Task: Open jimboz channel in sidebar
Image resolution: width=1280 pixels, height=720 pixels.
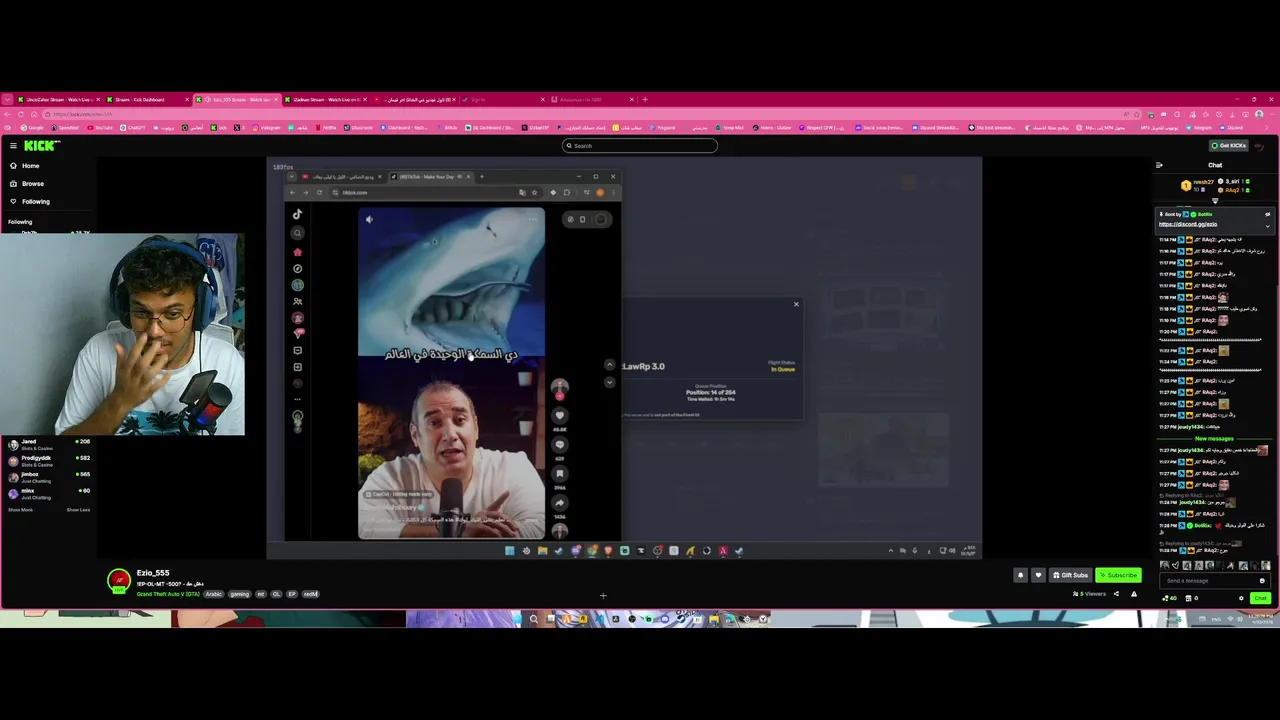Action: click(48, 477)
